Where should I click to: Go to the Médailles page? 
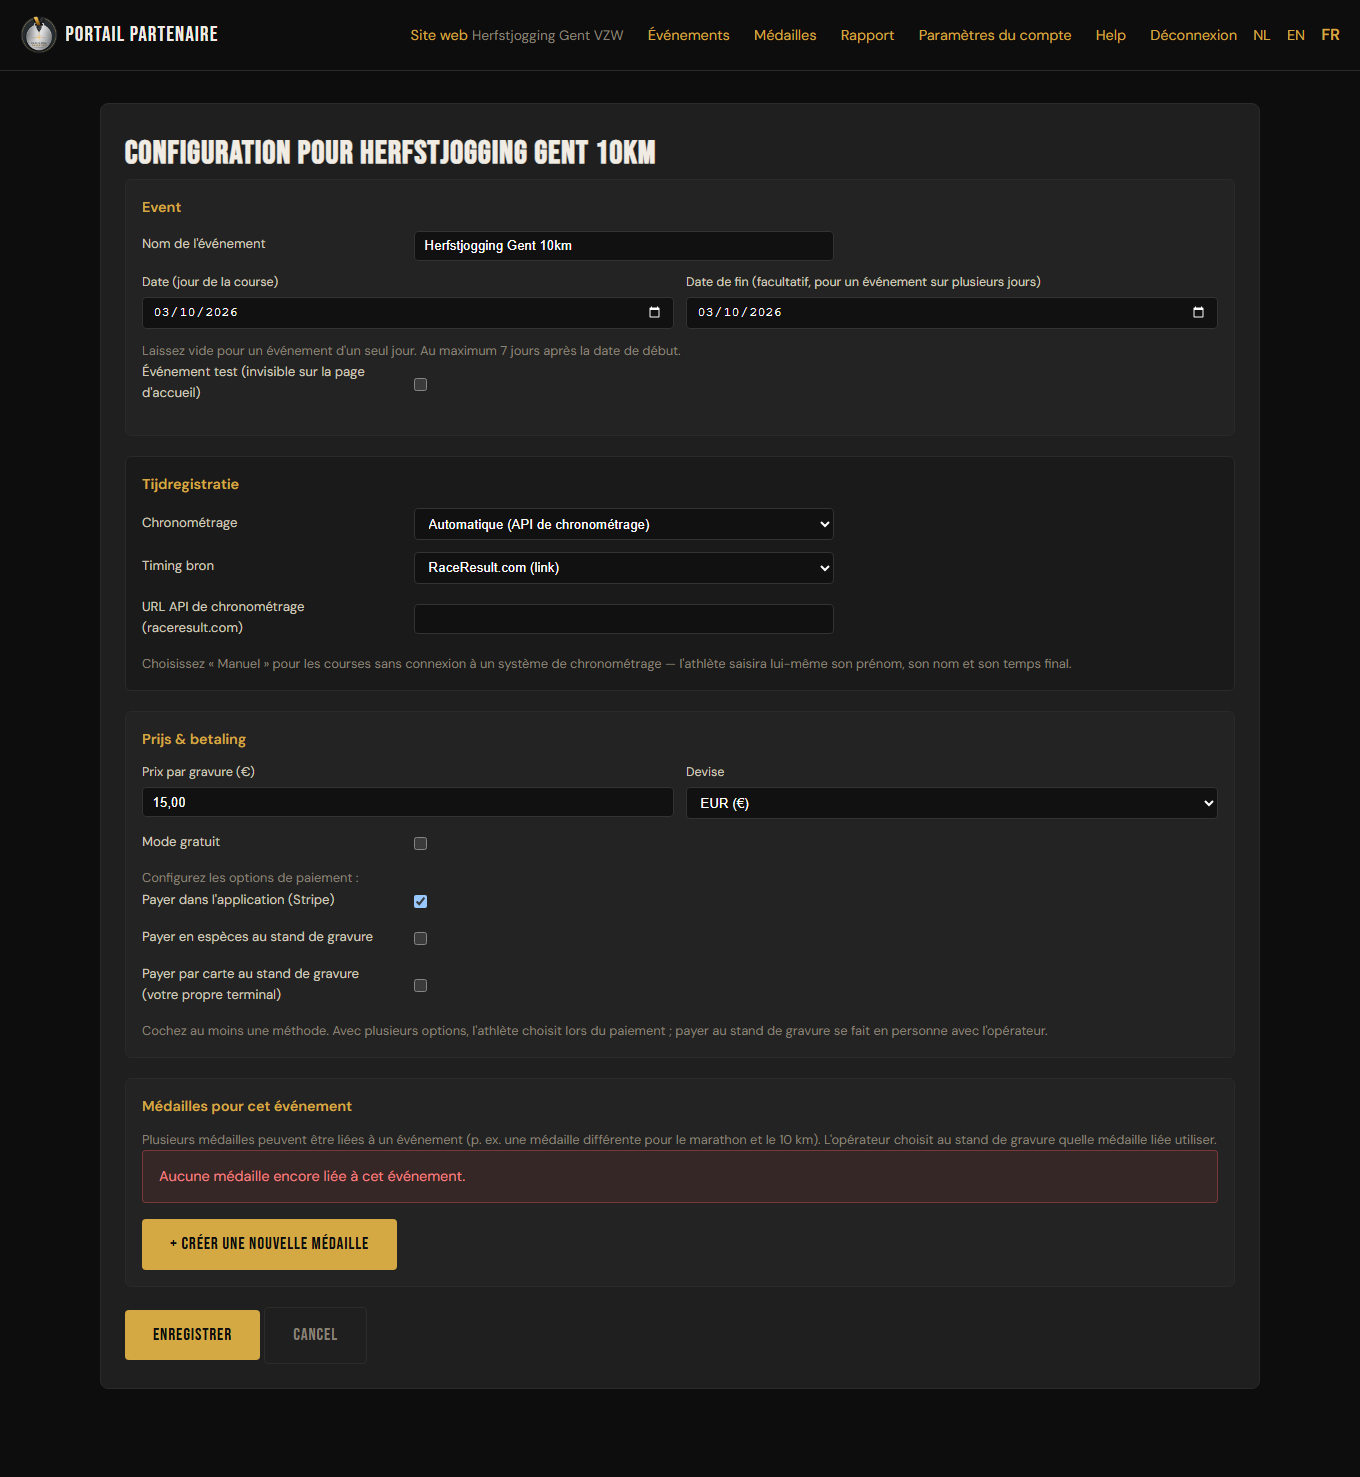[785, 35]
